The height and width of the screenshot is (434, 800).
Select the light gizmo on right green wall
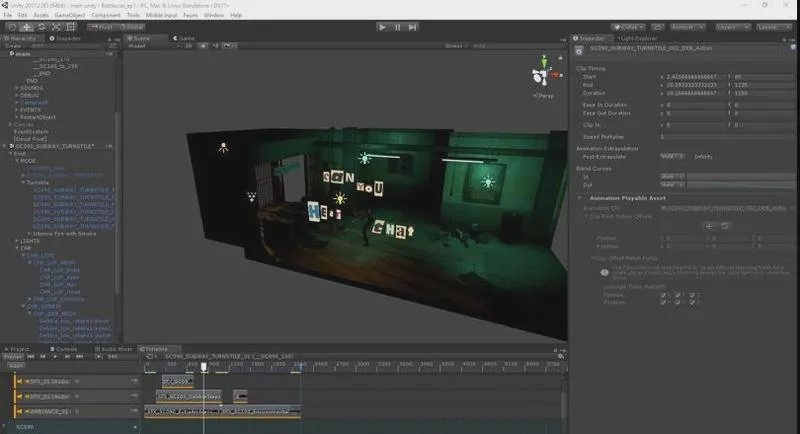(x=488, y=182)
